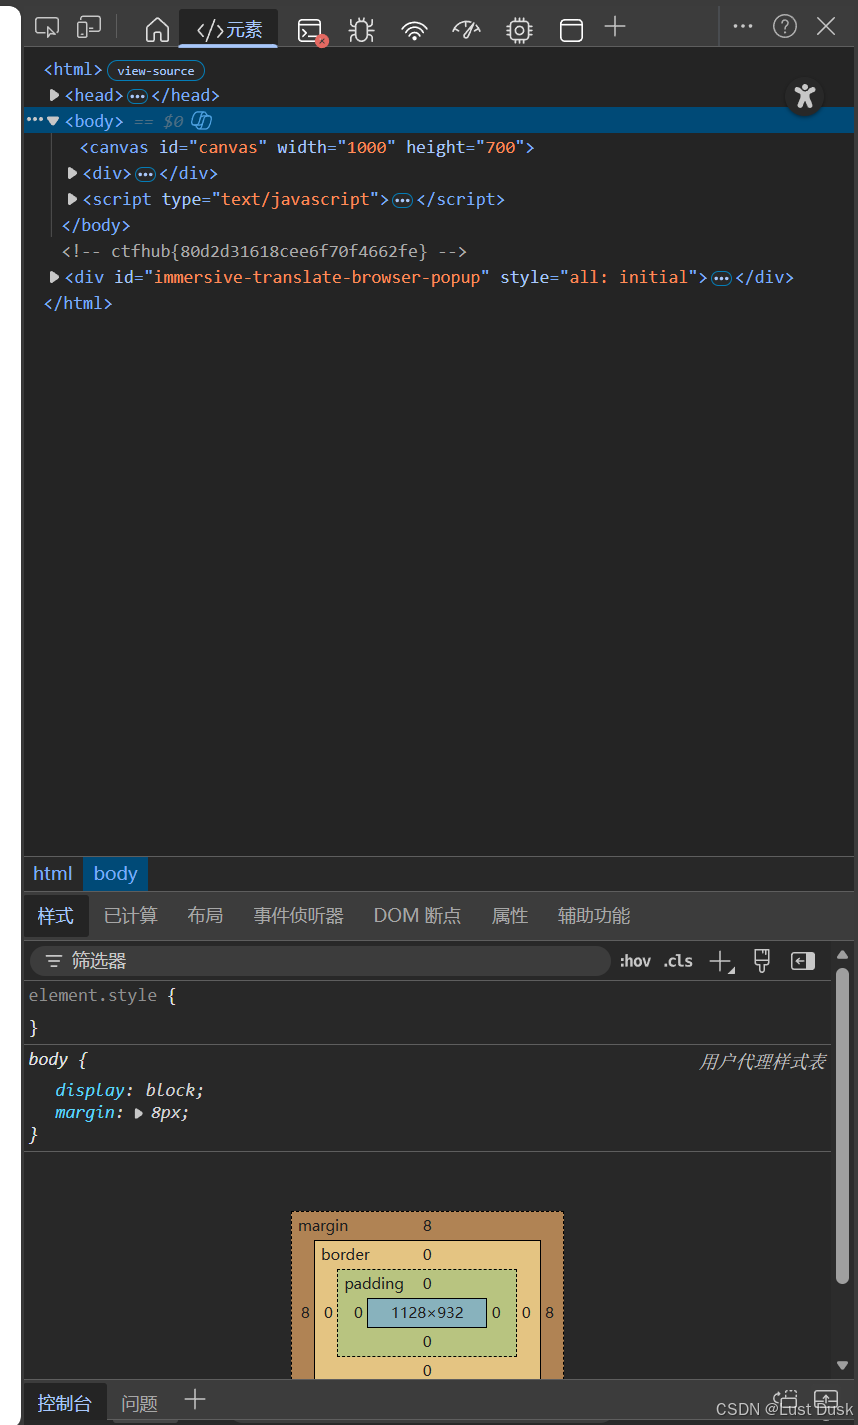Click the 用户代理样式表 source label
The height and width of the screenshot is (1425, 858).
pos(762,1061)
